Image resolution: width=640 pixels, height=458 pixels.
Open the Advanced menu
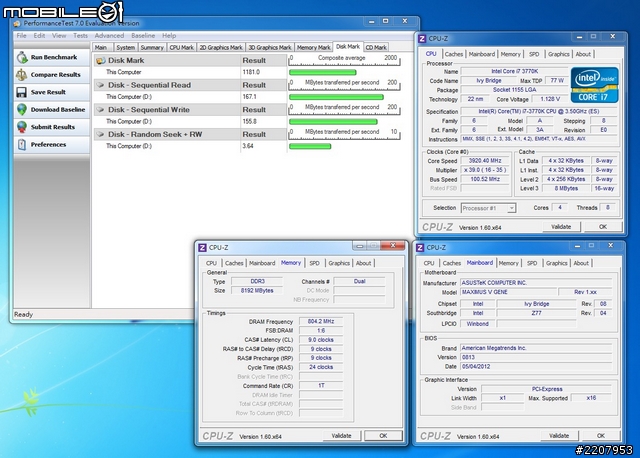[x=109, y=36]
